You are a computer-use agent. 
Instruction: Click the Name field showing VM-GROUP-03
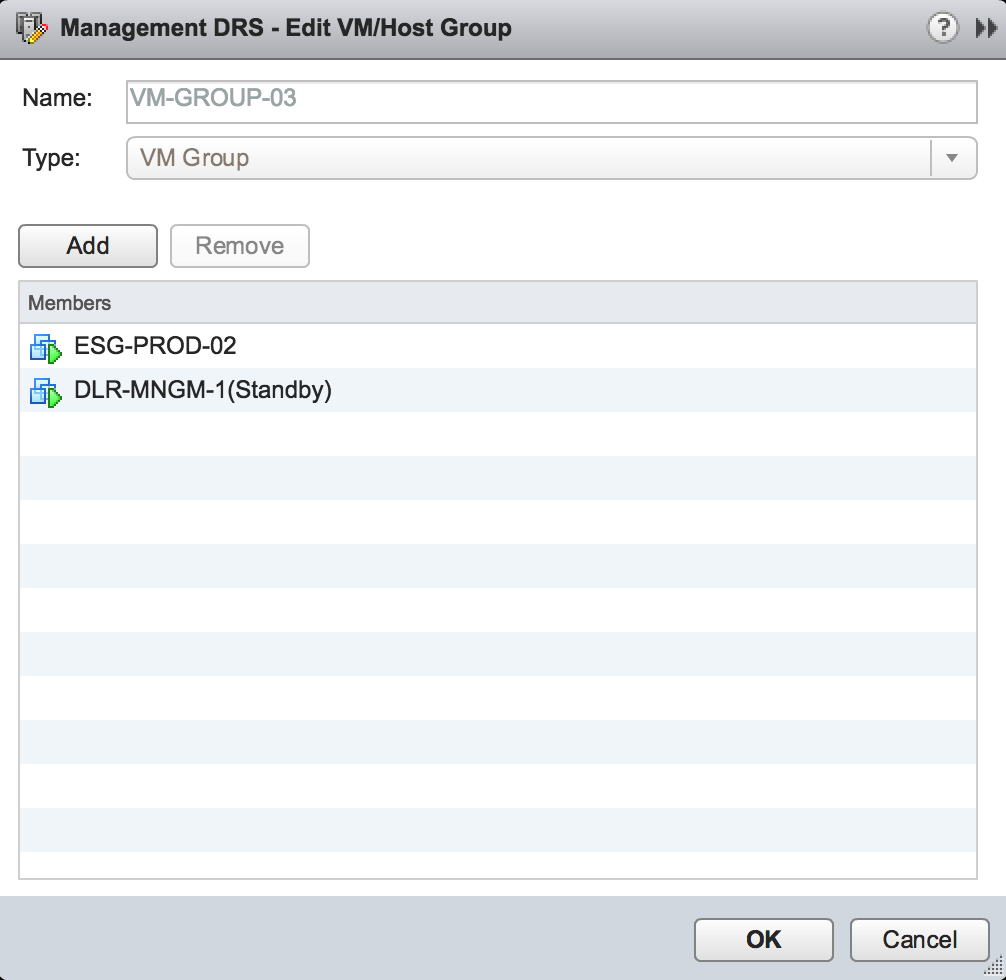click(550, 99)
